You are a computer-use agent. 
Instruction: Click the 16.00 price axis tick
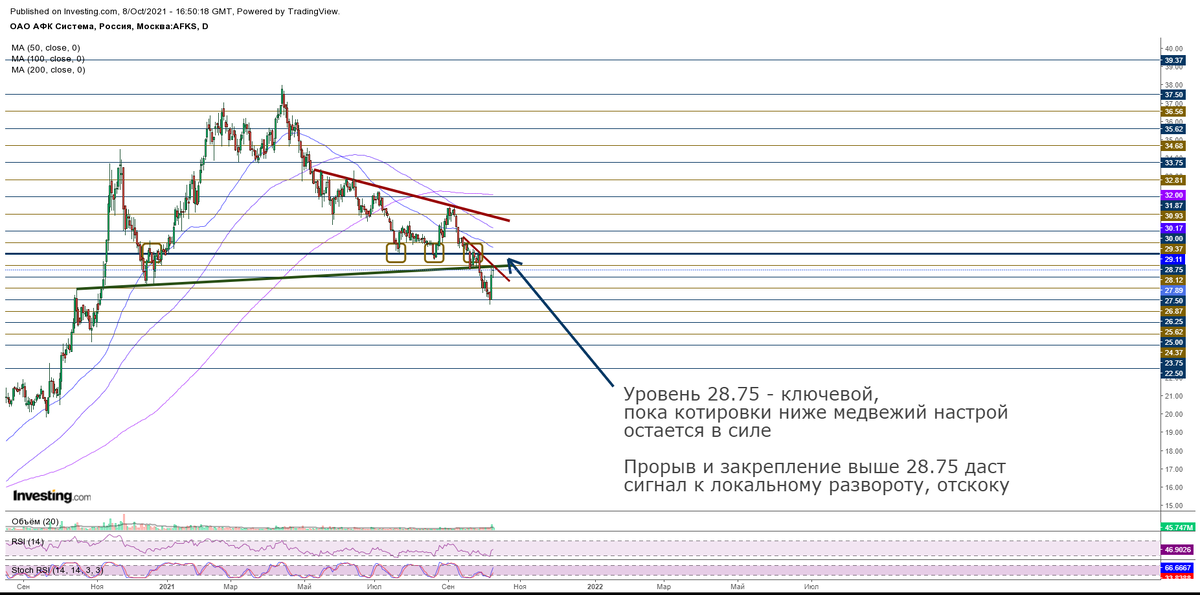point(1174,488)
